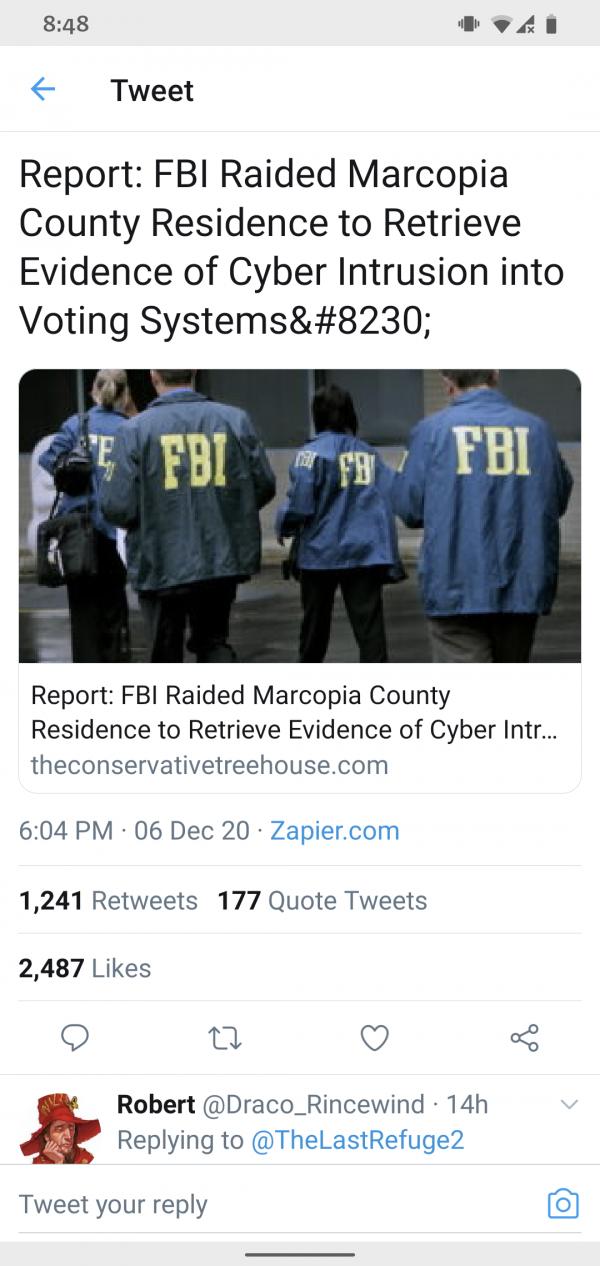This screenshot has height=1266, width=600.
Task: Like the tweet with heart icon
Action: coord(374,1038)
